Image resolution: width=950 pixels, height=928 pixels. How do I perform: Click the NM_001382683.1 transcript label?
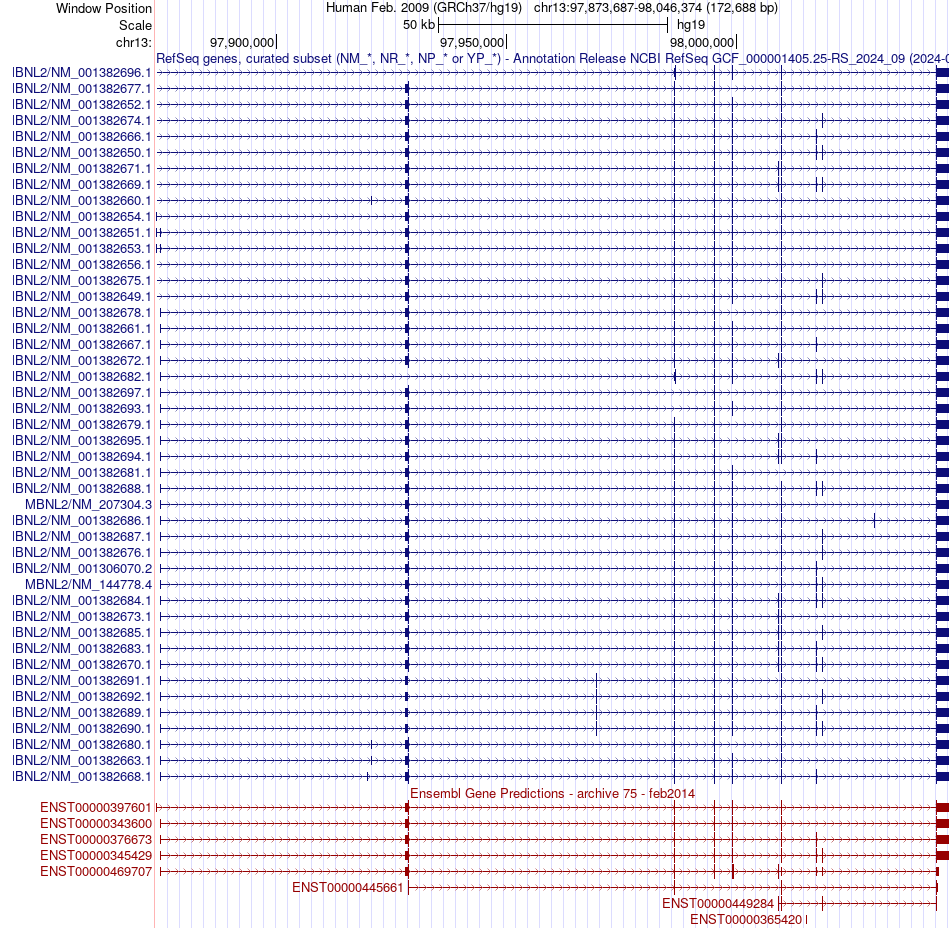(82, 649)
